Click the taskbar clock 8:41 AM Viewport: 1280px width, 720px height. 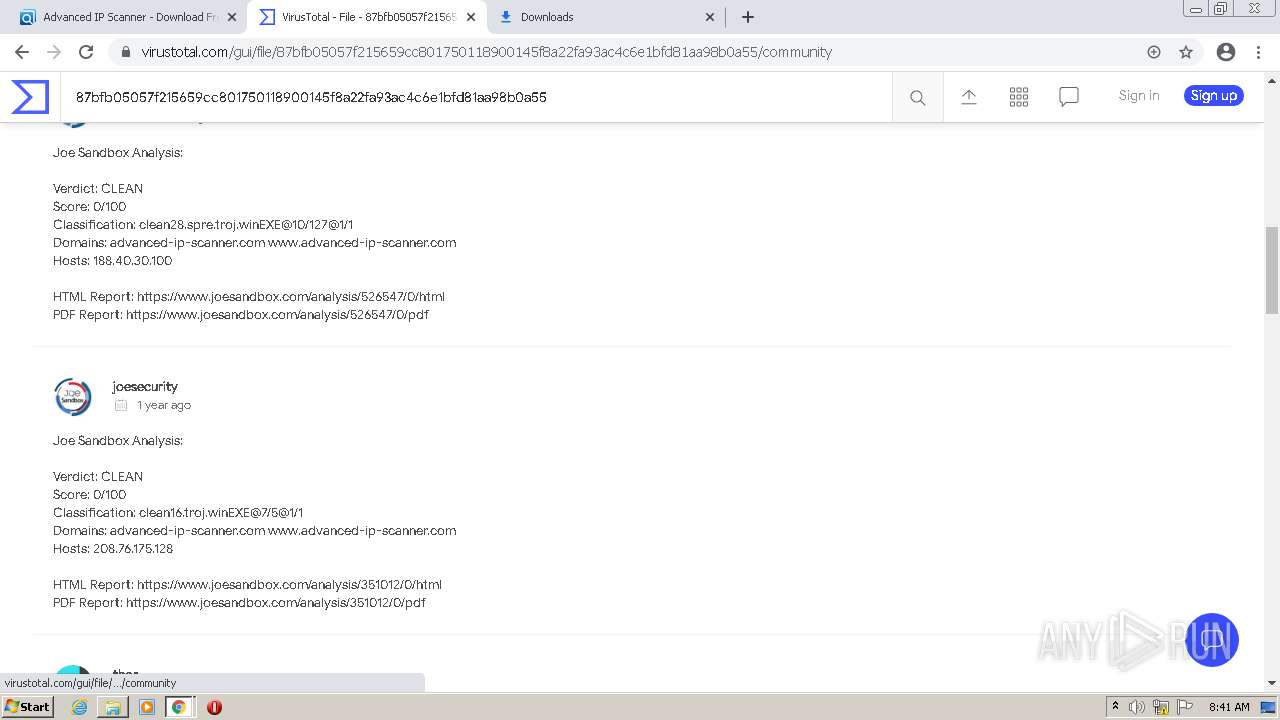[1229, 707]
